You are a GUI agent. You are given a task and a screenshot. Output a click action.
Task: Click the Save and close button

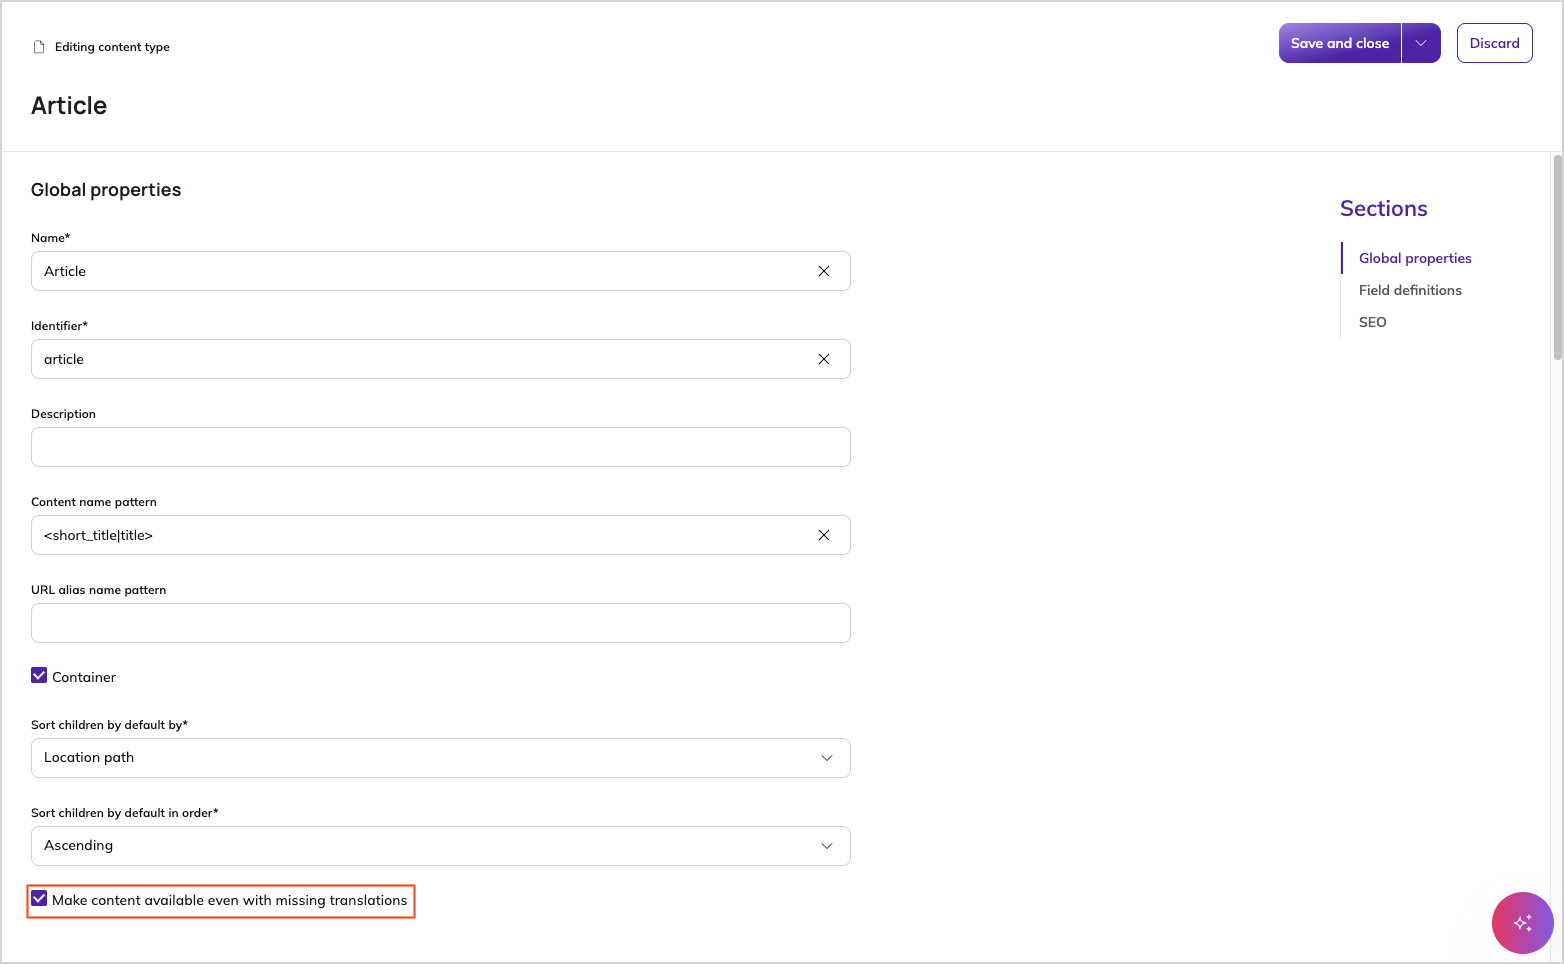pos(1340,43)
